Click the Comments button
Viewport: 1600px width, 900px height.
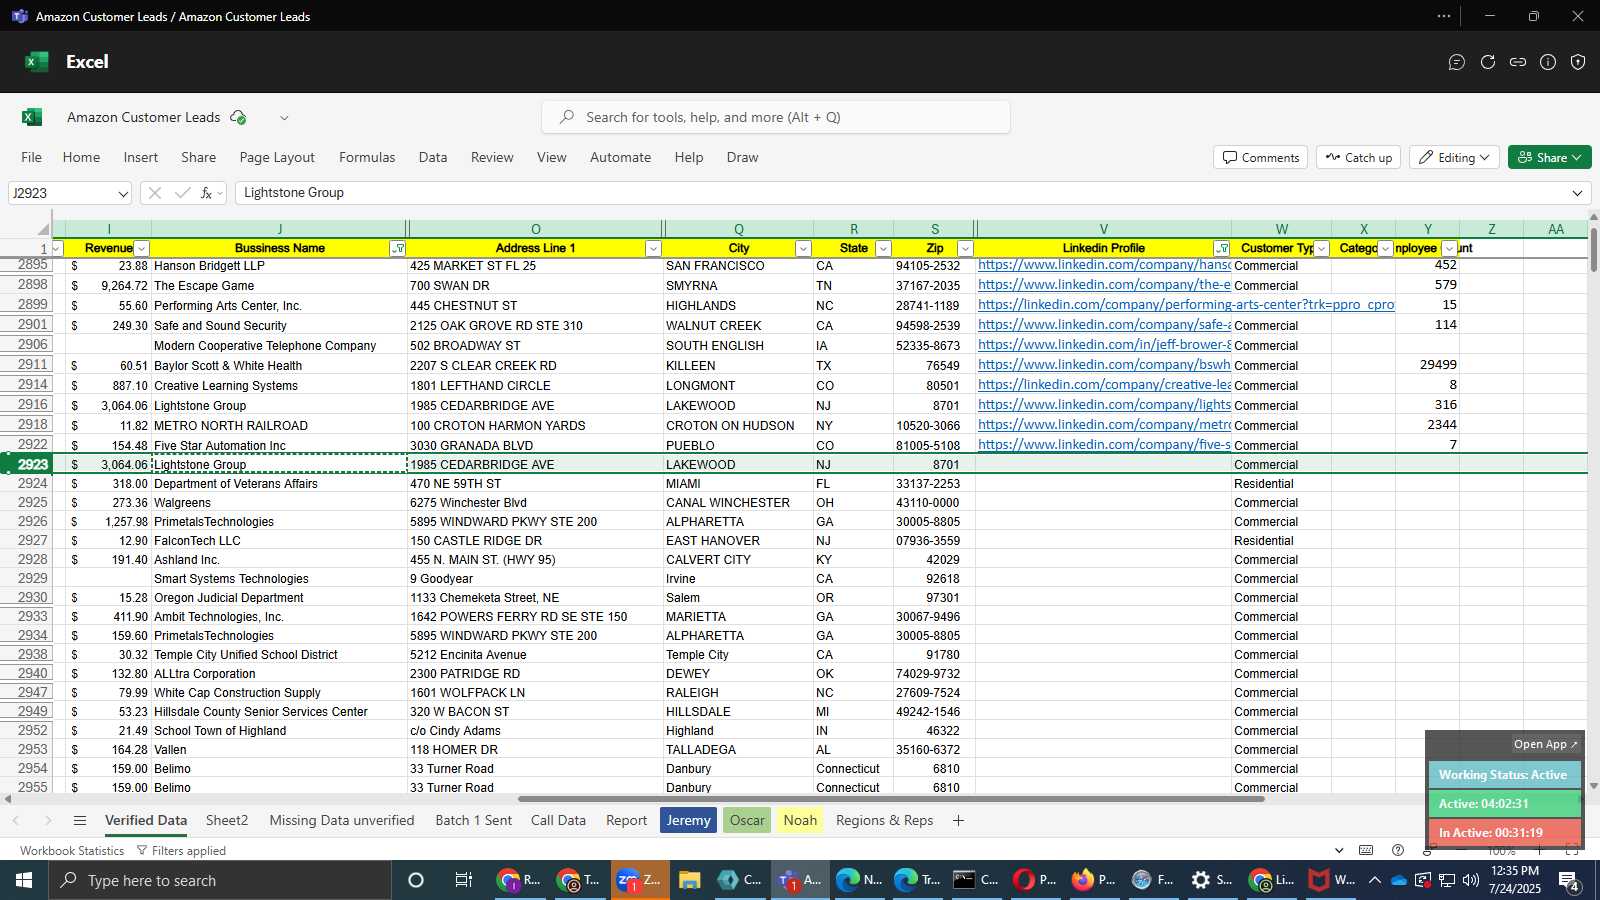point(1261,157)
